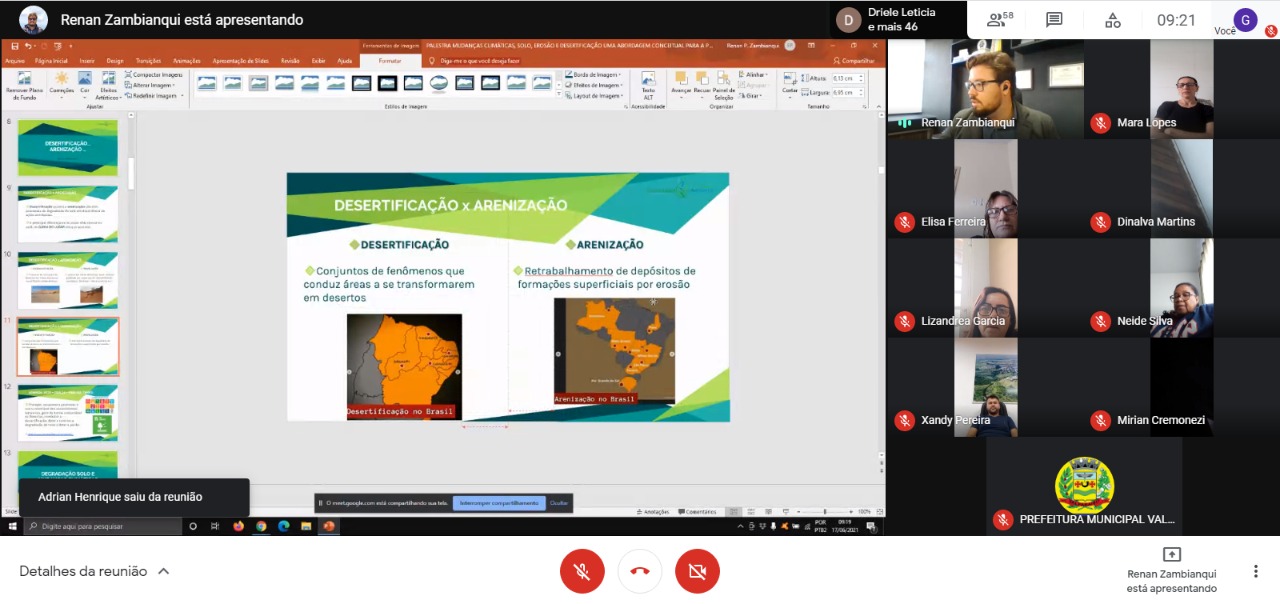The height and width of the screenshot is (604, 1280).
Task: Select Desertificação no Brasil map image
Action: click(x=404, y=366)
